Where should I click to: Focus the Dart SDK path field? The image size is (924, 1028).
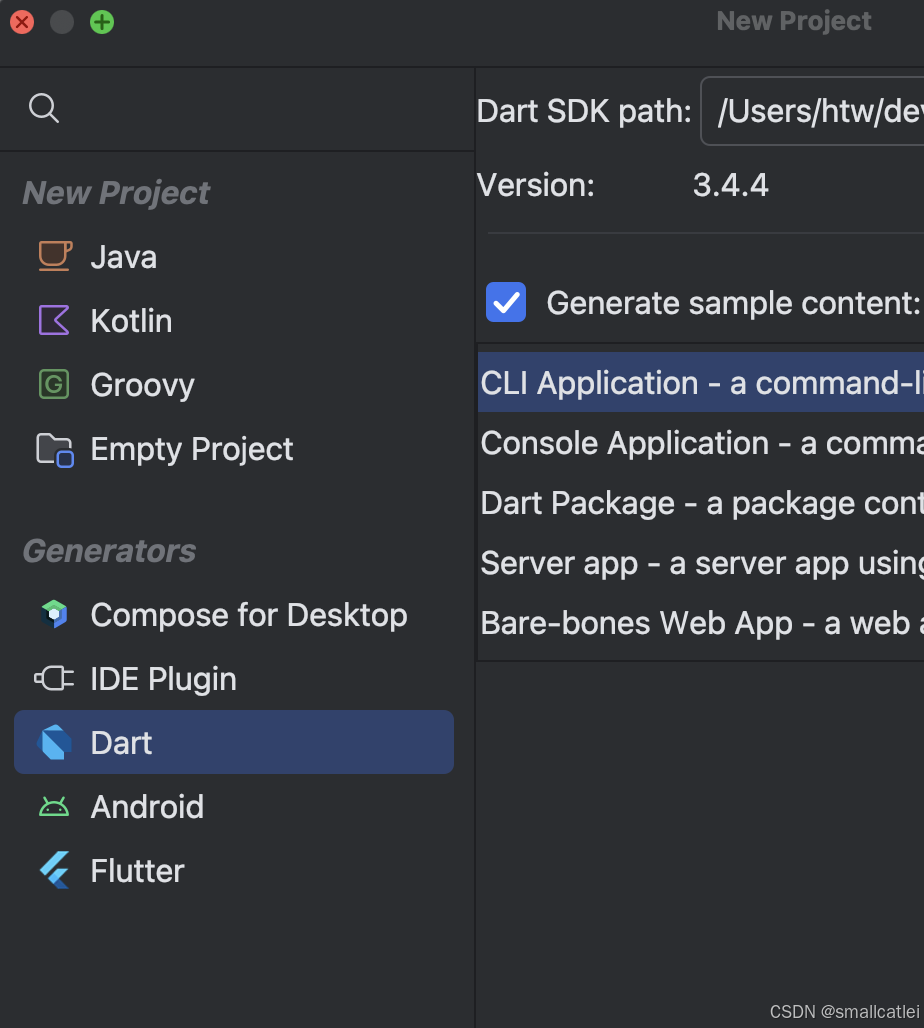pyautogui.click(x=813, y=111)
